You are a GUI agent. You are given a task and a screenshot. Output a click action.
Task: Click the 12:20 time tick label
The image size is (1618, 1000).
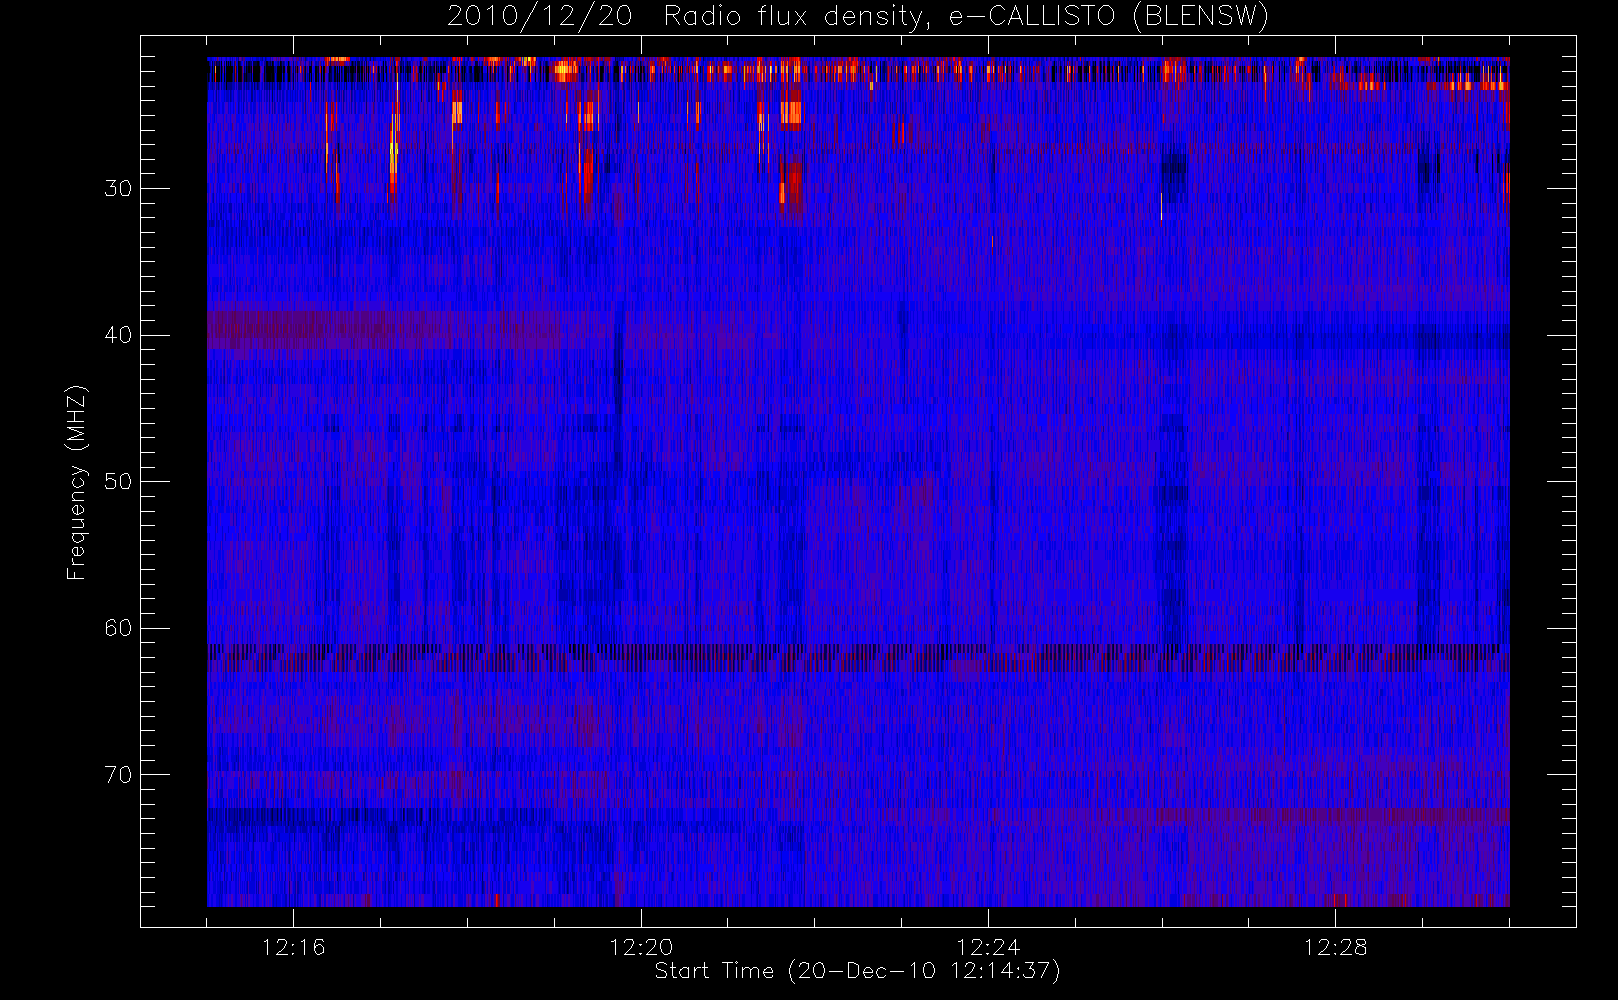click(x=641, y=947)
